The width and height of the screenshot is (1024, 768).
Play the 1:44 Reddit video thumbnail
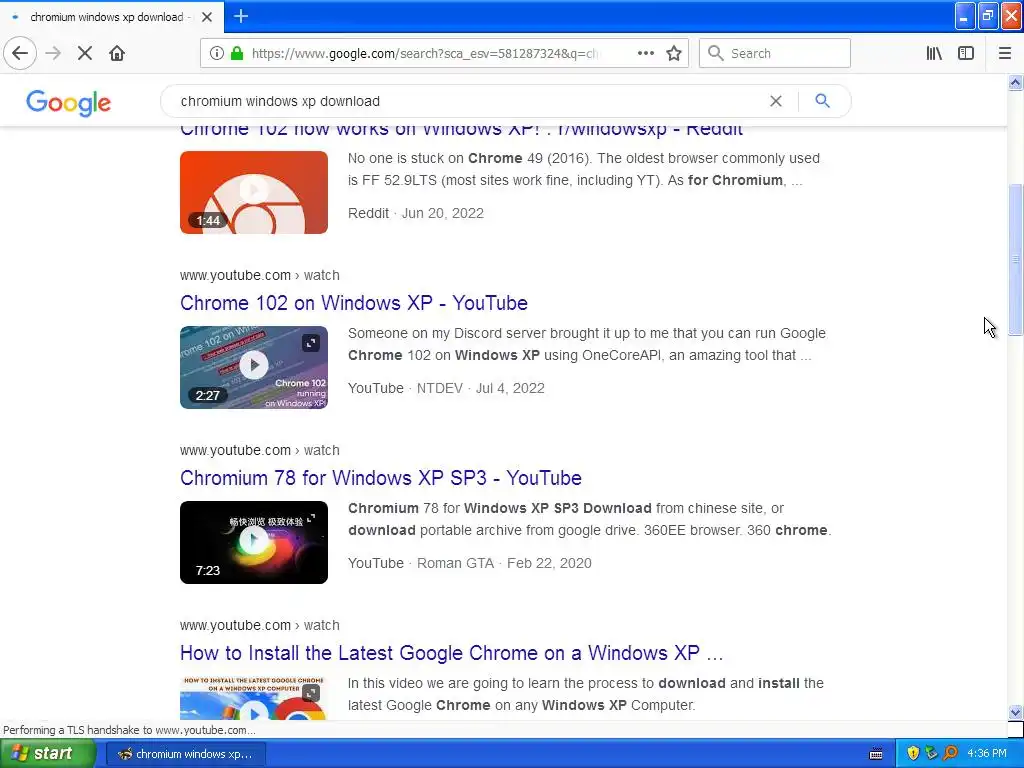(x=254, y=192)
